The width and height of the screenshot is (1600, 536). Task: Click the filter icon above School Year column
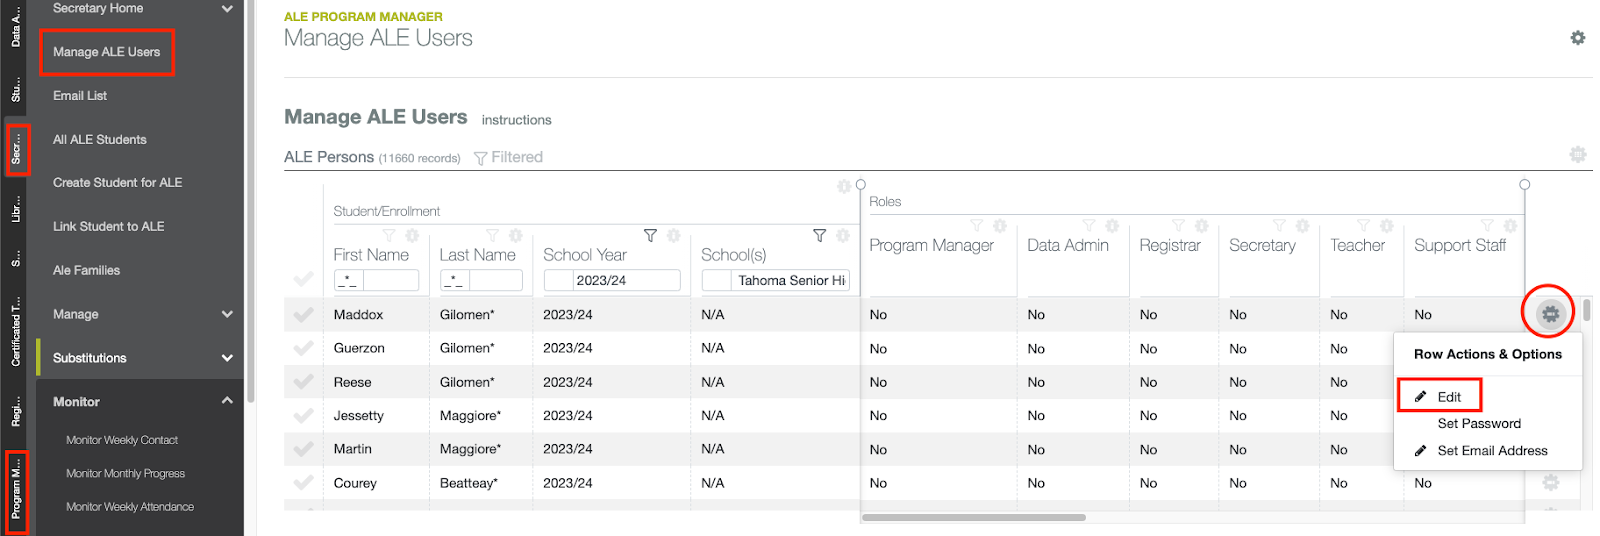[x=650, y=236]
